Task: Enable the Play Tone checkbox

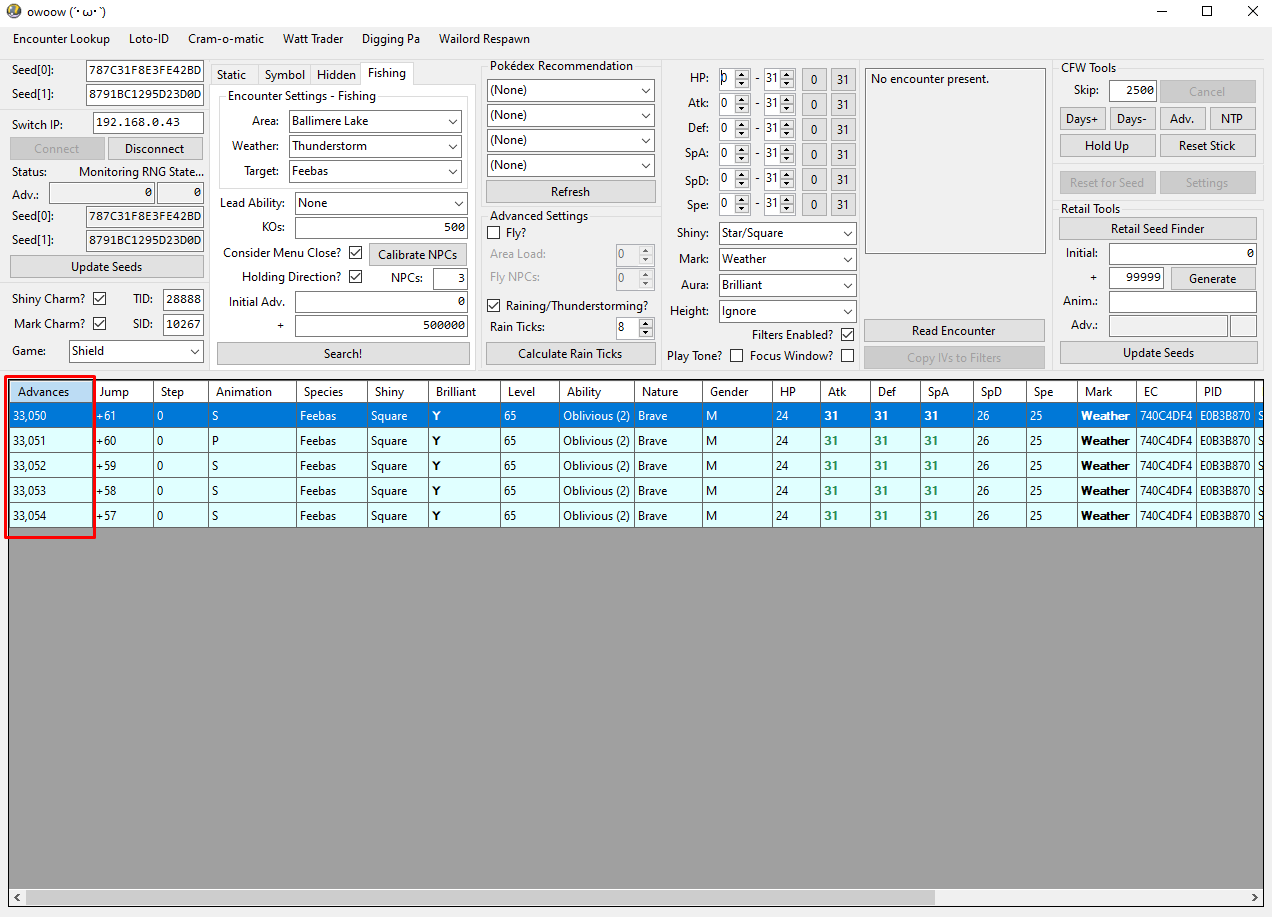Action: [x=736, y=356]
